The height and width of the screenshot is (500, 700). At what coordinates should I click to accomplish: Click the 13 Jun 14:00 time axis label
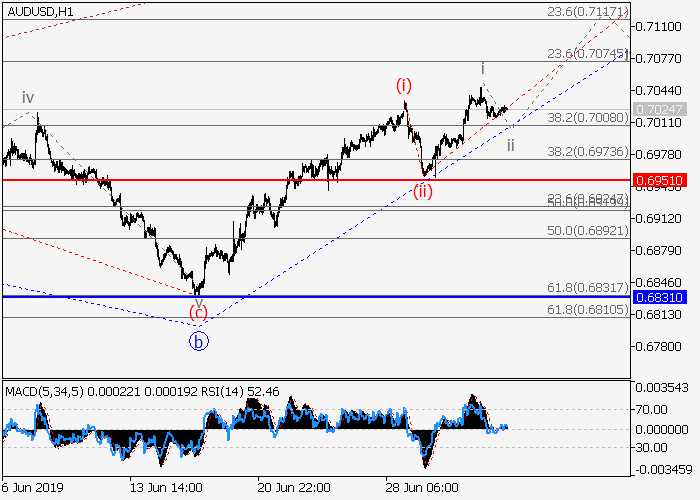(x=164, y=489)
